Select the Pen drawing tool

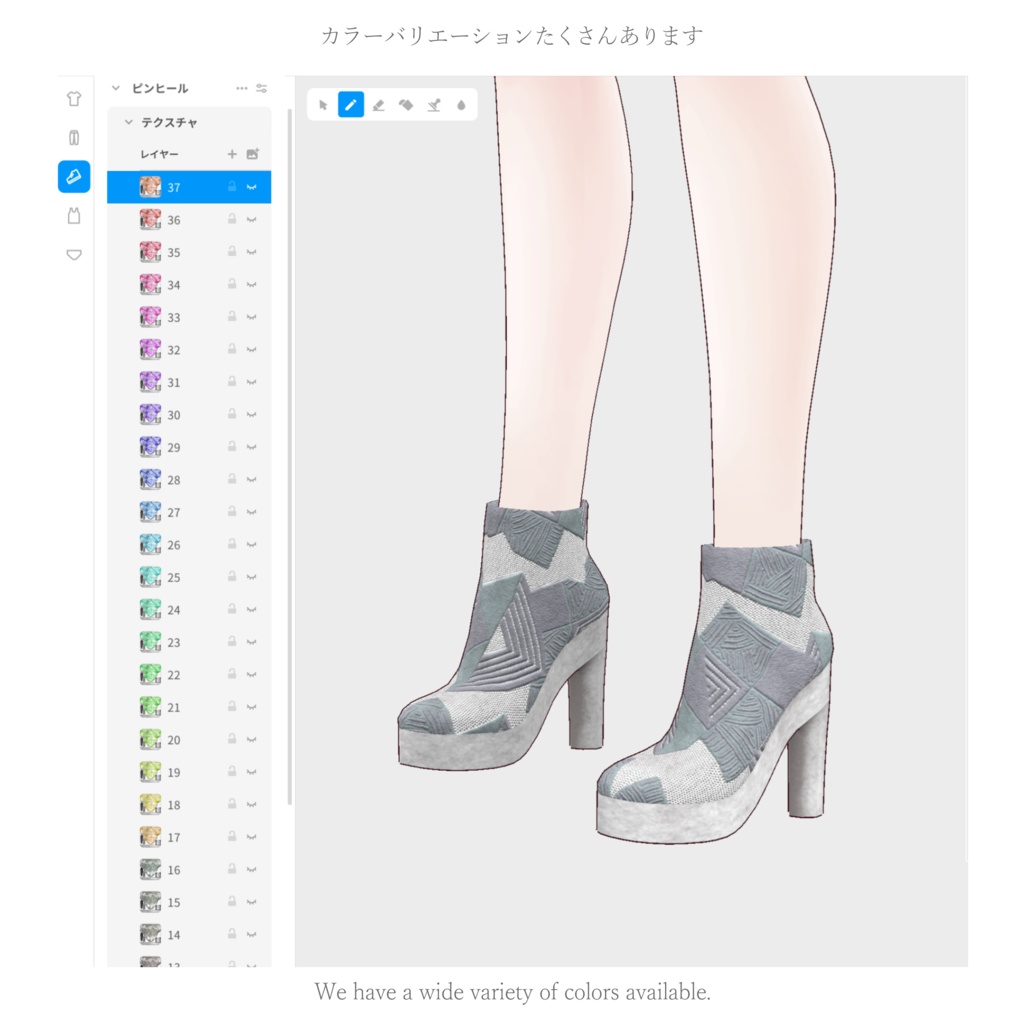point(351,104)
